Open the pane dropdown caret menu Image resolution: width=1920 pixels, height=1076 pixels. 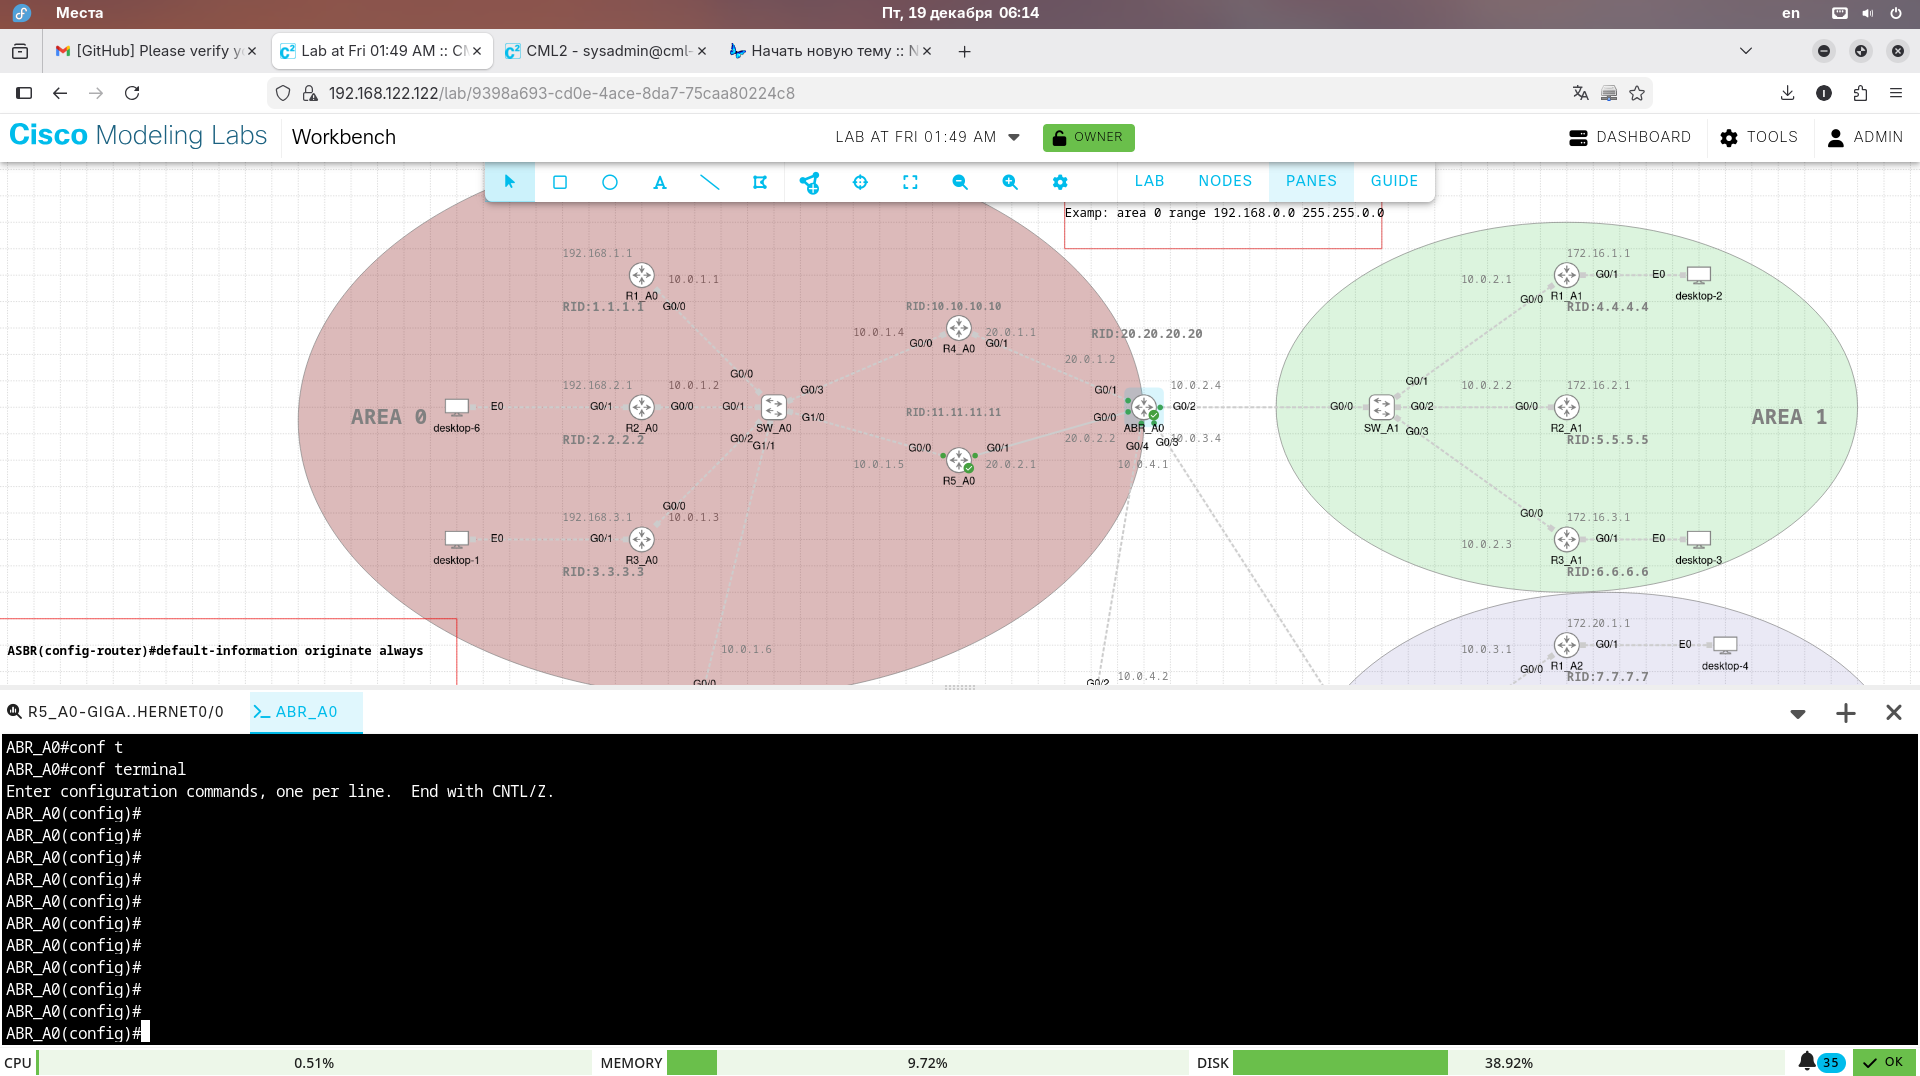point(1797,713)
